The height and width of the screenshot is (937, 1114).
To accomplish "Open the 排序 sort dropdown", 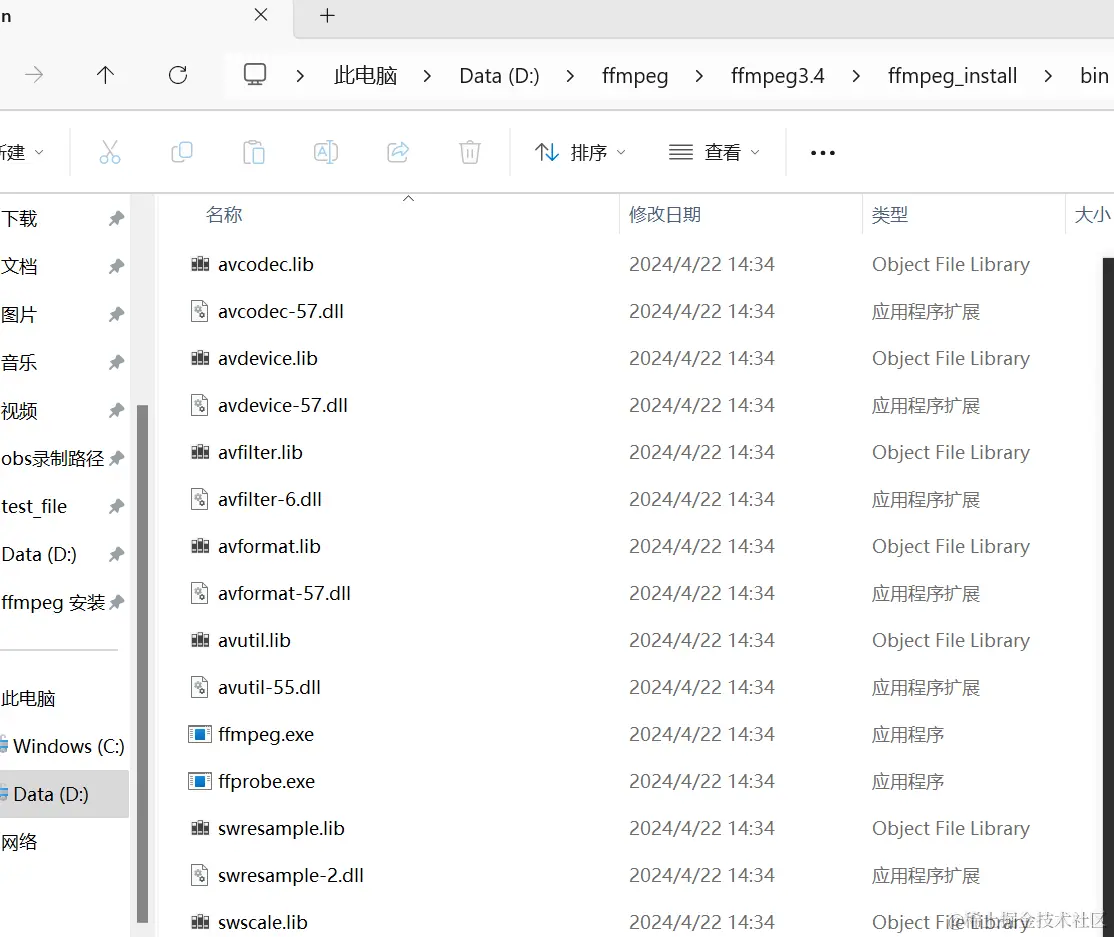I will (x=580, y=152).
